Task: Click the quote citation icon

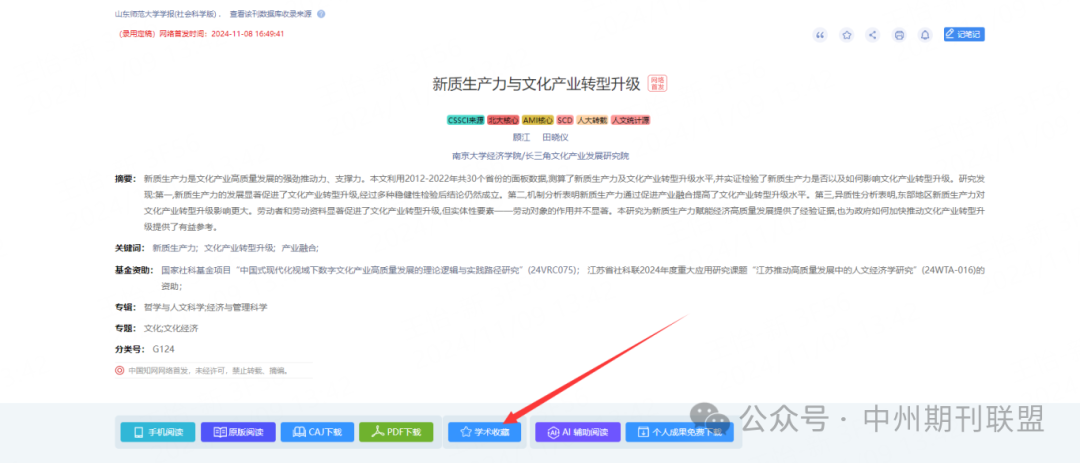Action: pos(820,35)
